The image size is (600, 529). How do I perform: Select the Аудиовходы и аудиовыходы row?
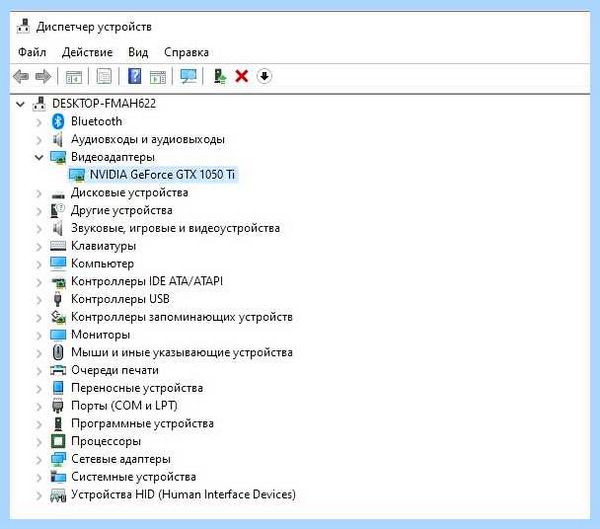click(148, 139)
